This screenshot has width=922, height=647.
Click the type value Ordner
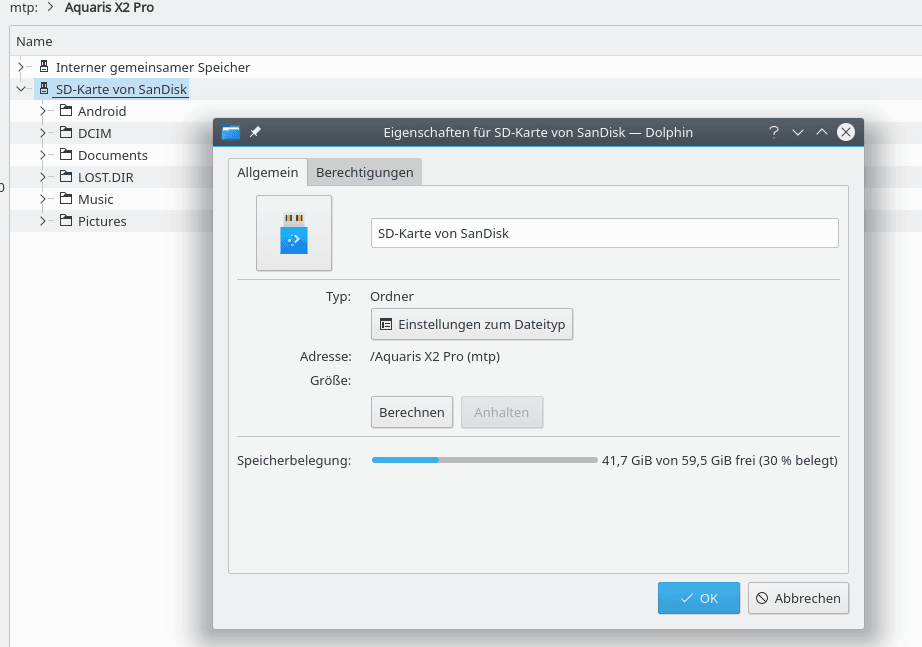[392, 296]
